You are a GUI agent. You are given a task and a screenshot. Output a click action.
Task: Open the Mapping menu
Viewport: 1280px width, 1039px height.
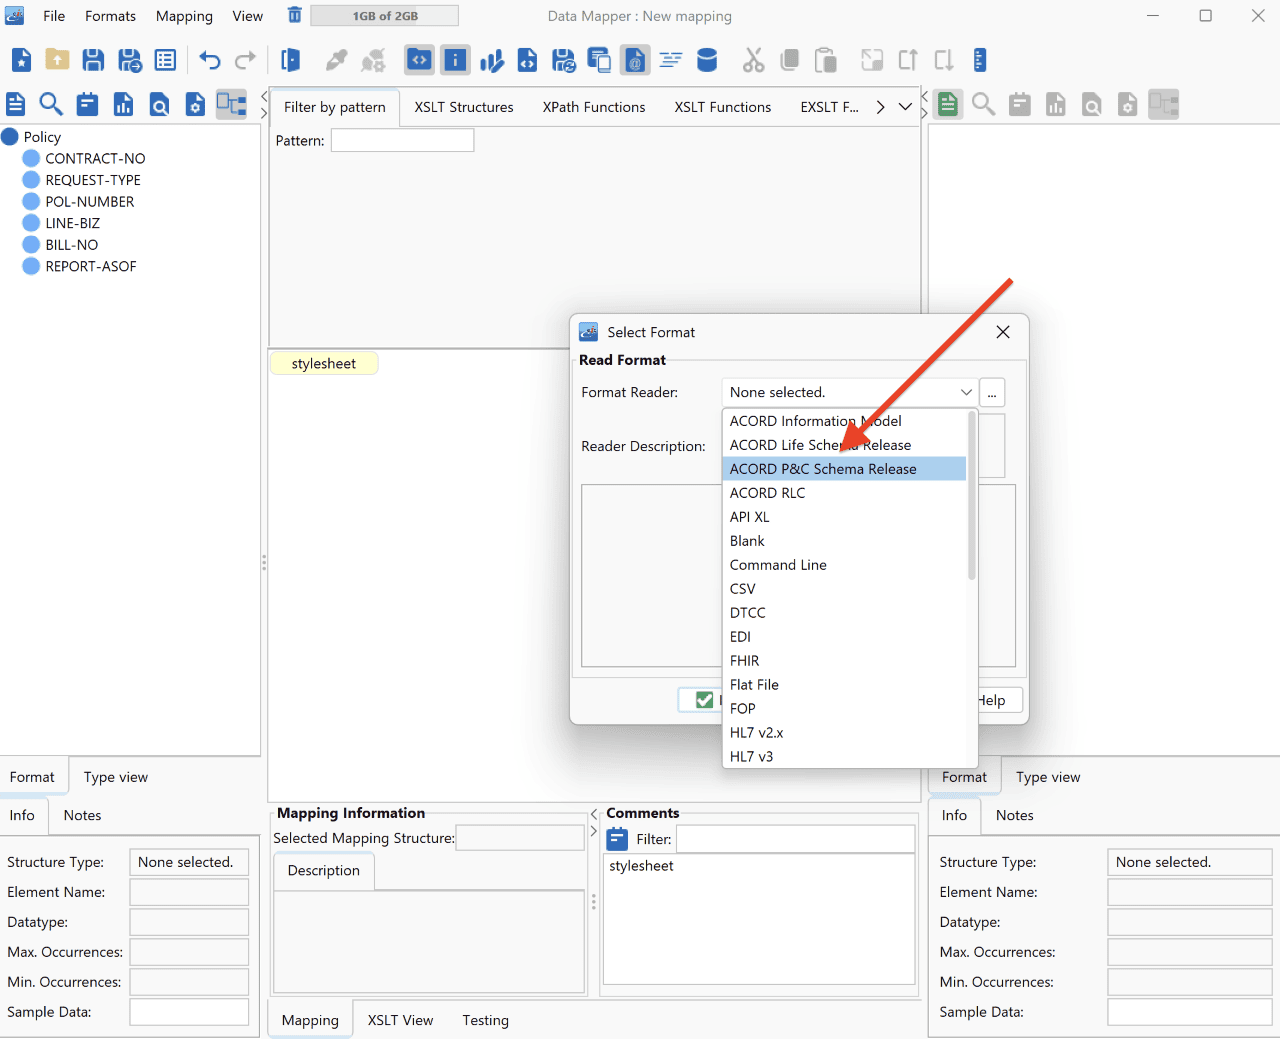184,16
